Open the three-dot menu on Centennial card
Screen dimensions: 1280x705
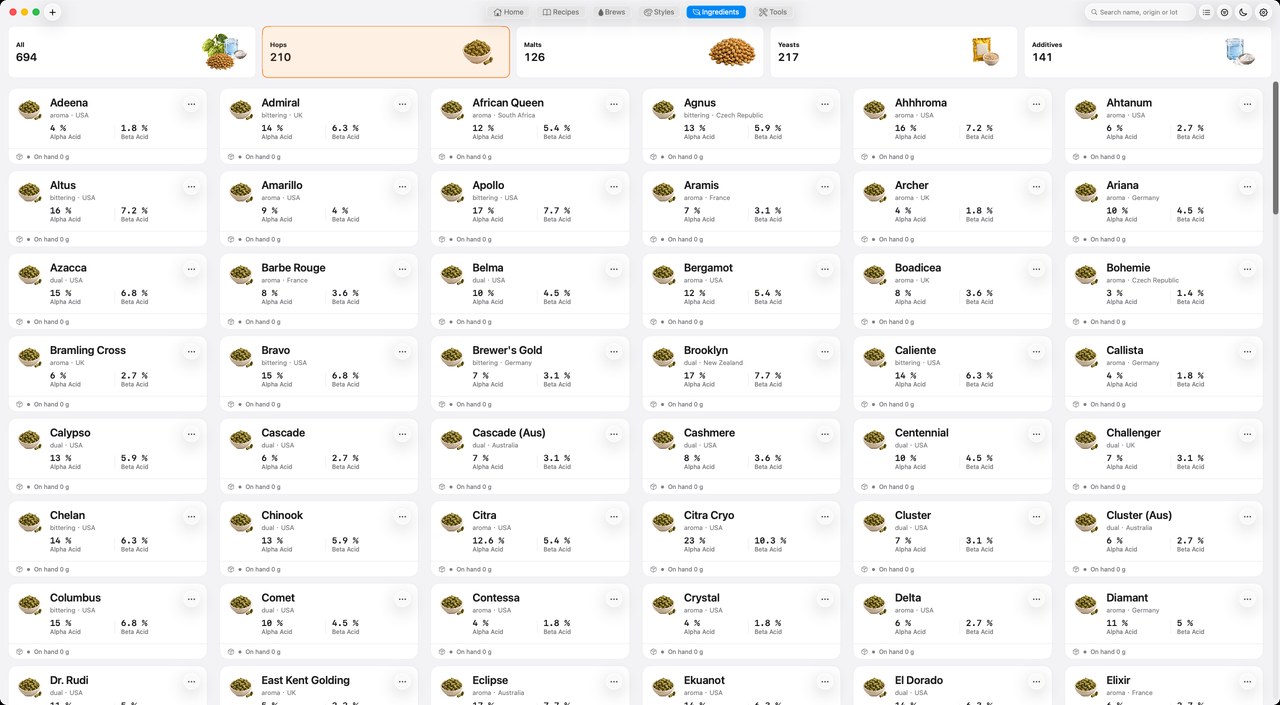[1036, 434]
